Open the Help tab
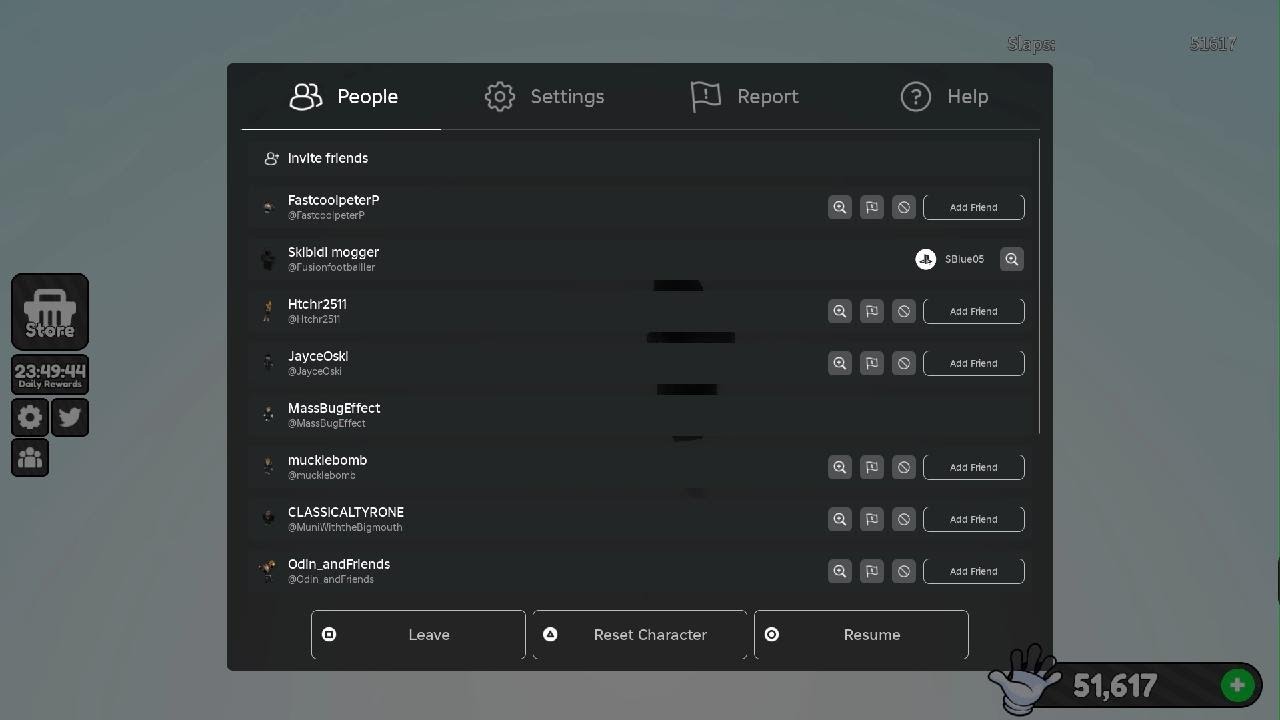 point(944,97)
